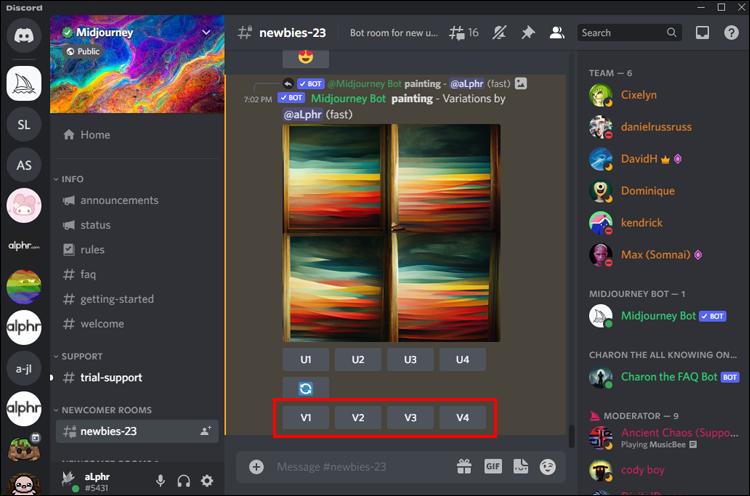Create variations with the V3 button
750x496 pixels.
[410, 418]
